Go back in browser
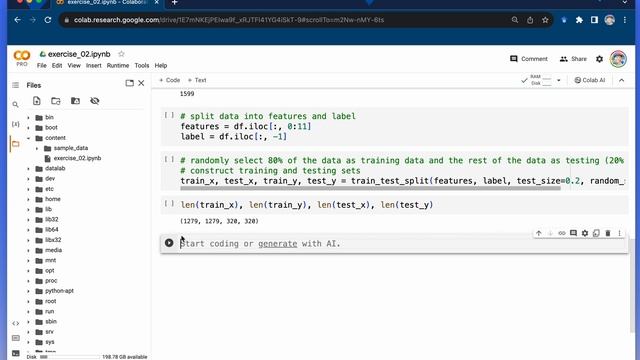 (17, 20)
